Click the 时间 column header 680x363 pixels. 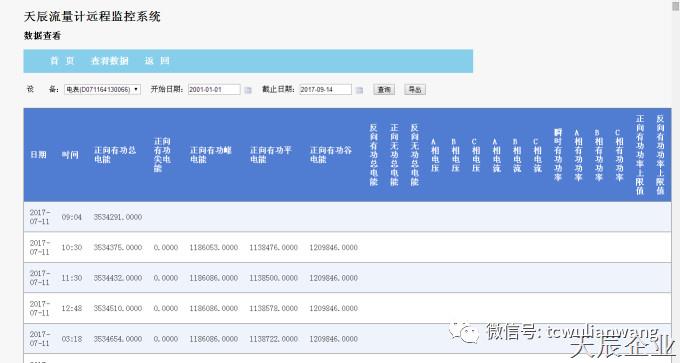[70, 155]
